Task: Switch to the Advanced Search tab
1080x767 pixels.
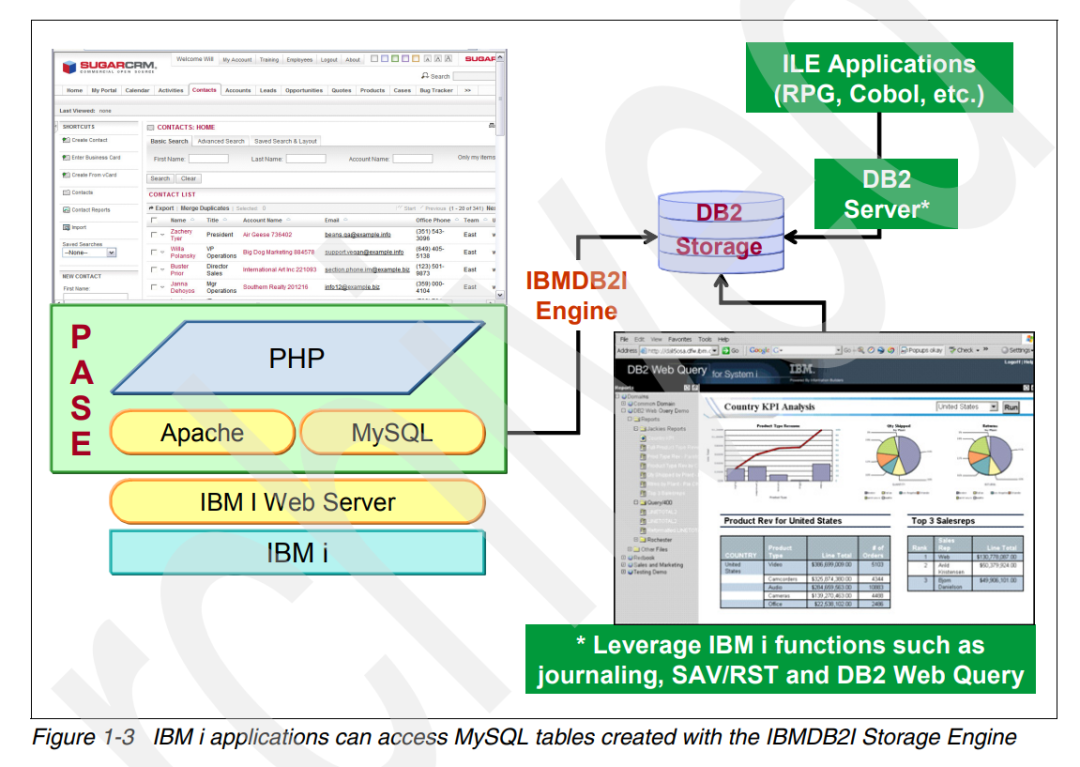Action: click(220, 141)
